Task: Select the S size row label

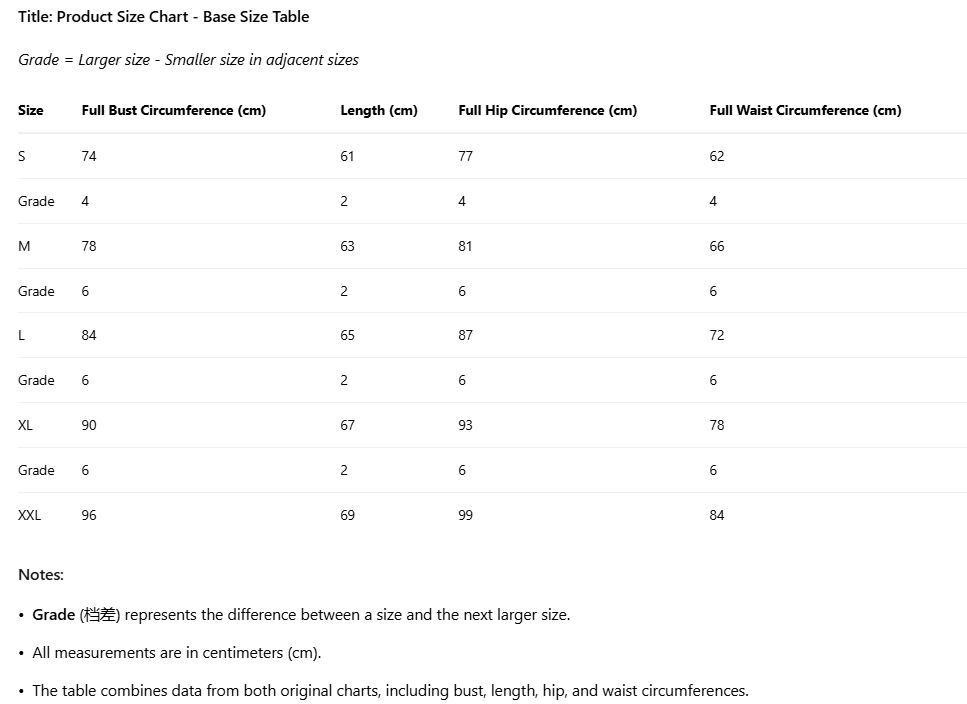Action: [22, 156]
